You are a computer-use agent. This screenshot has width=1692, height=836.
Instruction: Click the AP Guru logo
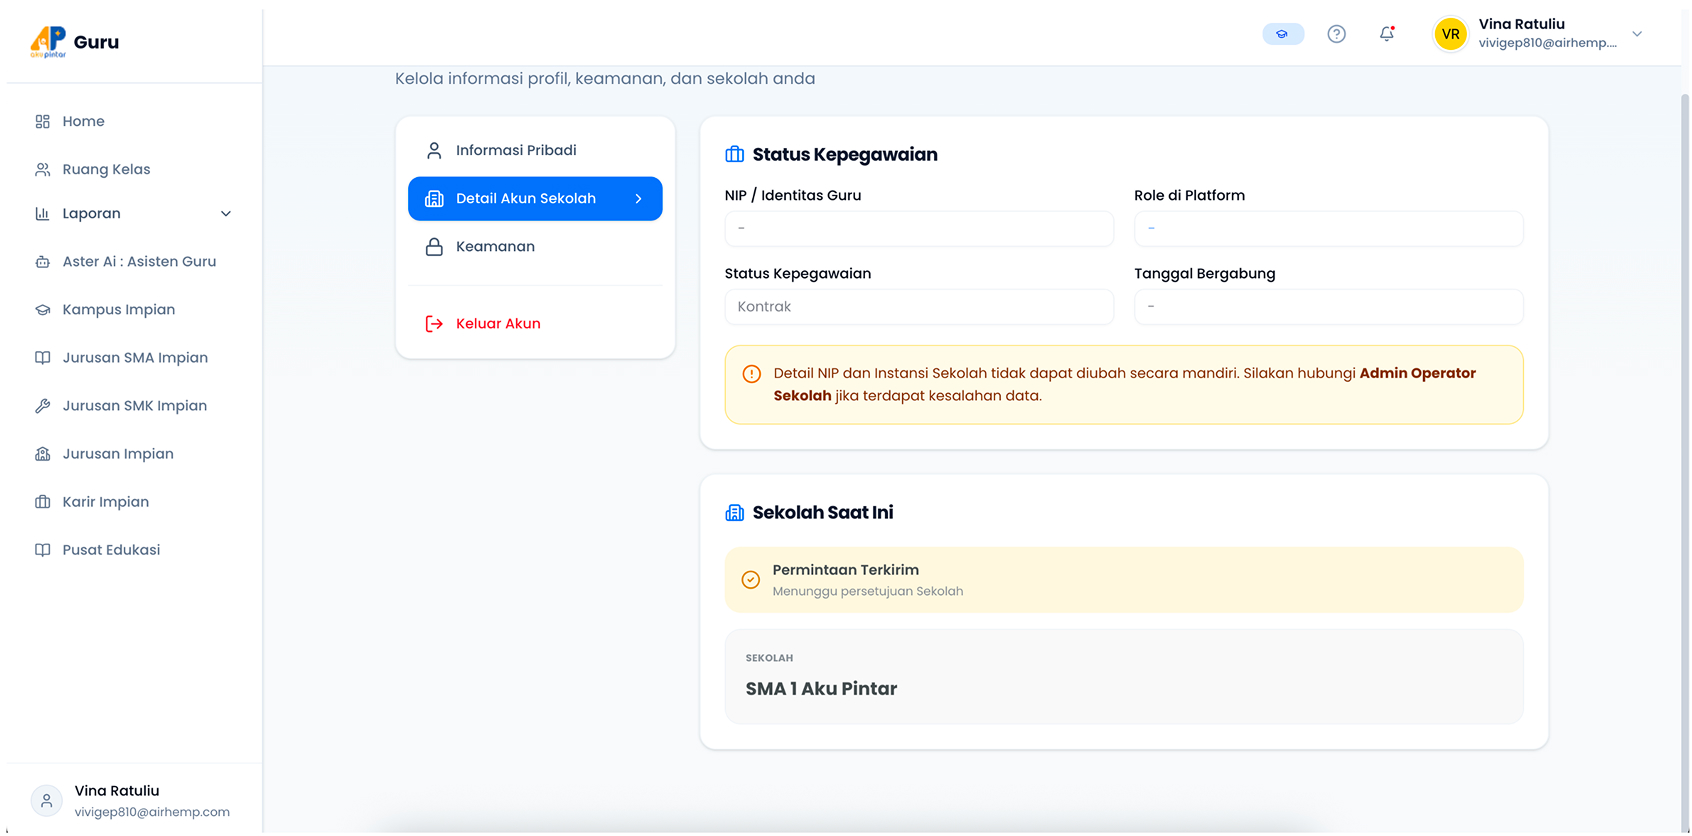coord(75,42)
